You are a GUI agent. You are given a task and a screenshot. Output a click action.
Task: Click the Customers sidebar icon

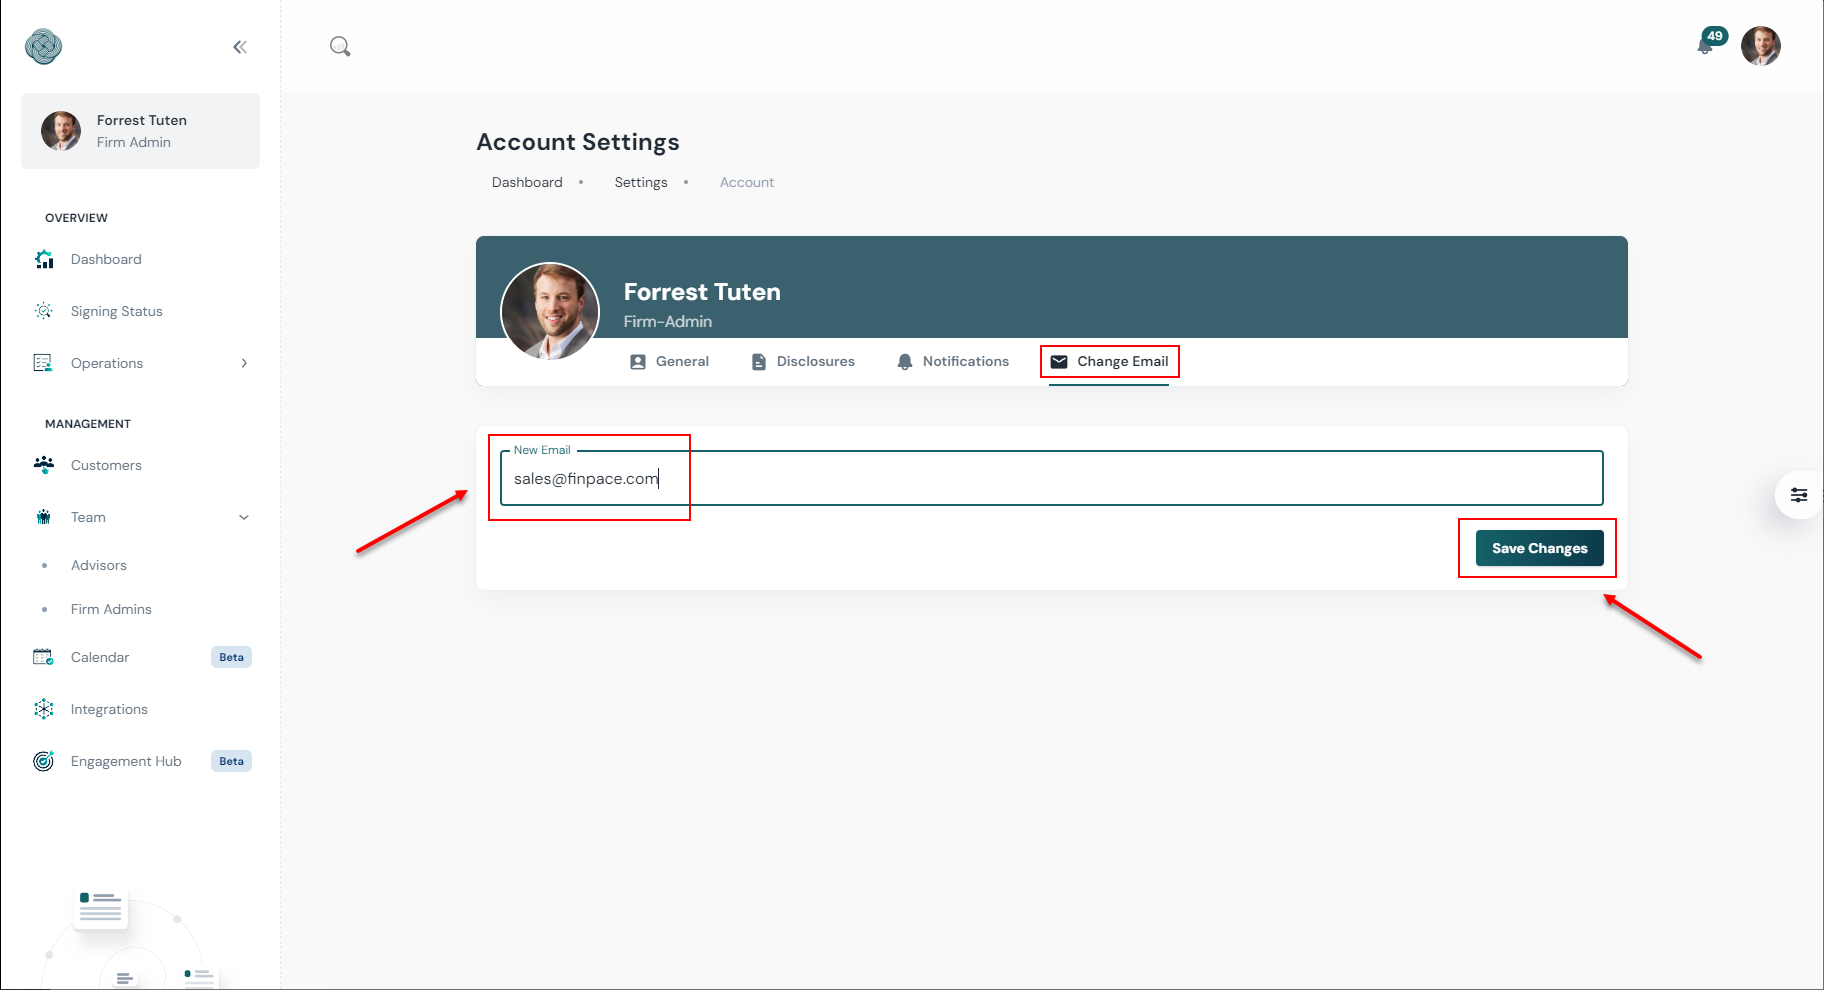(x=44, y=465)
